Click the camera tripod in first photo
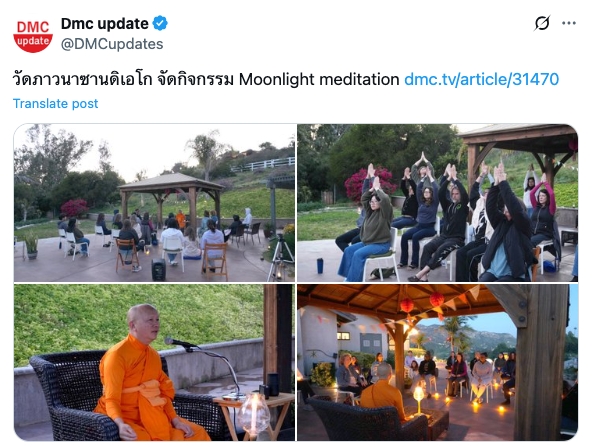594x447 pixels. pyautogui.click(x=280, y=258)
